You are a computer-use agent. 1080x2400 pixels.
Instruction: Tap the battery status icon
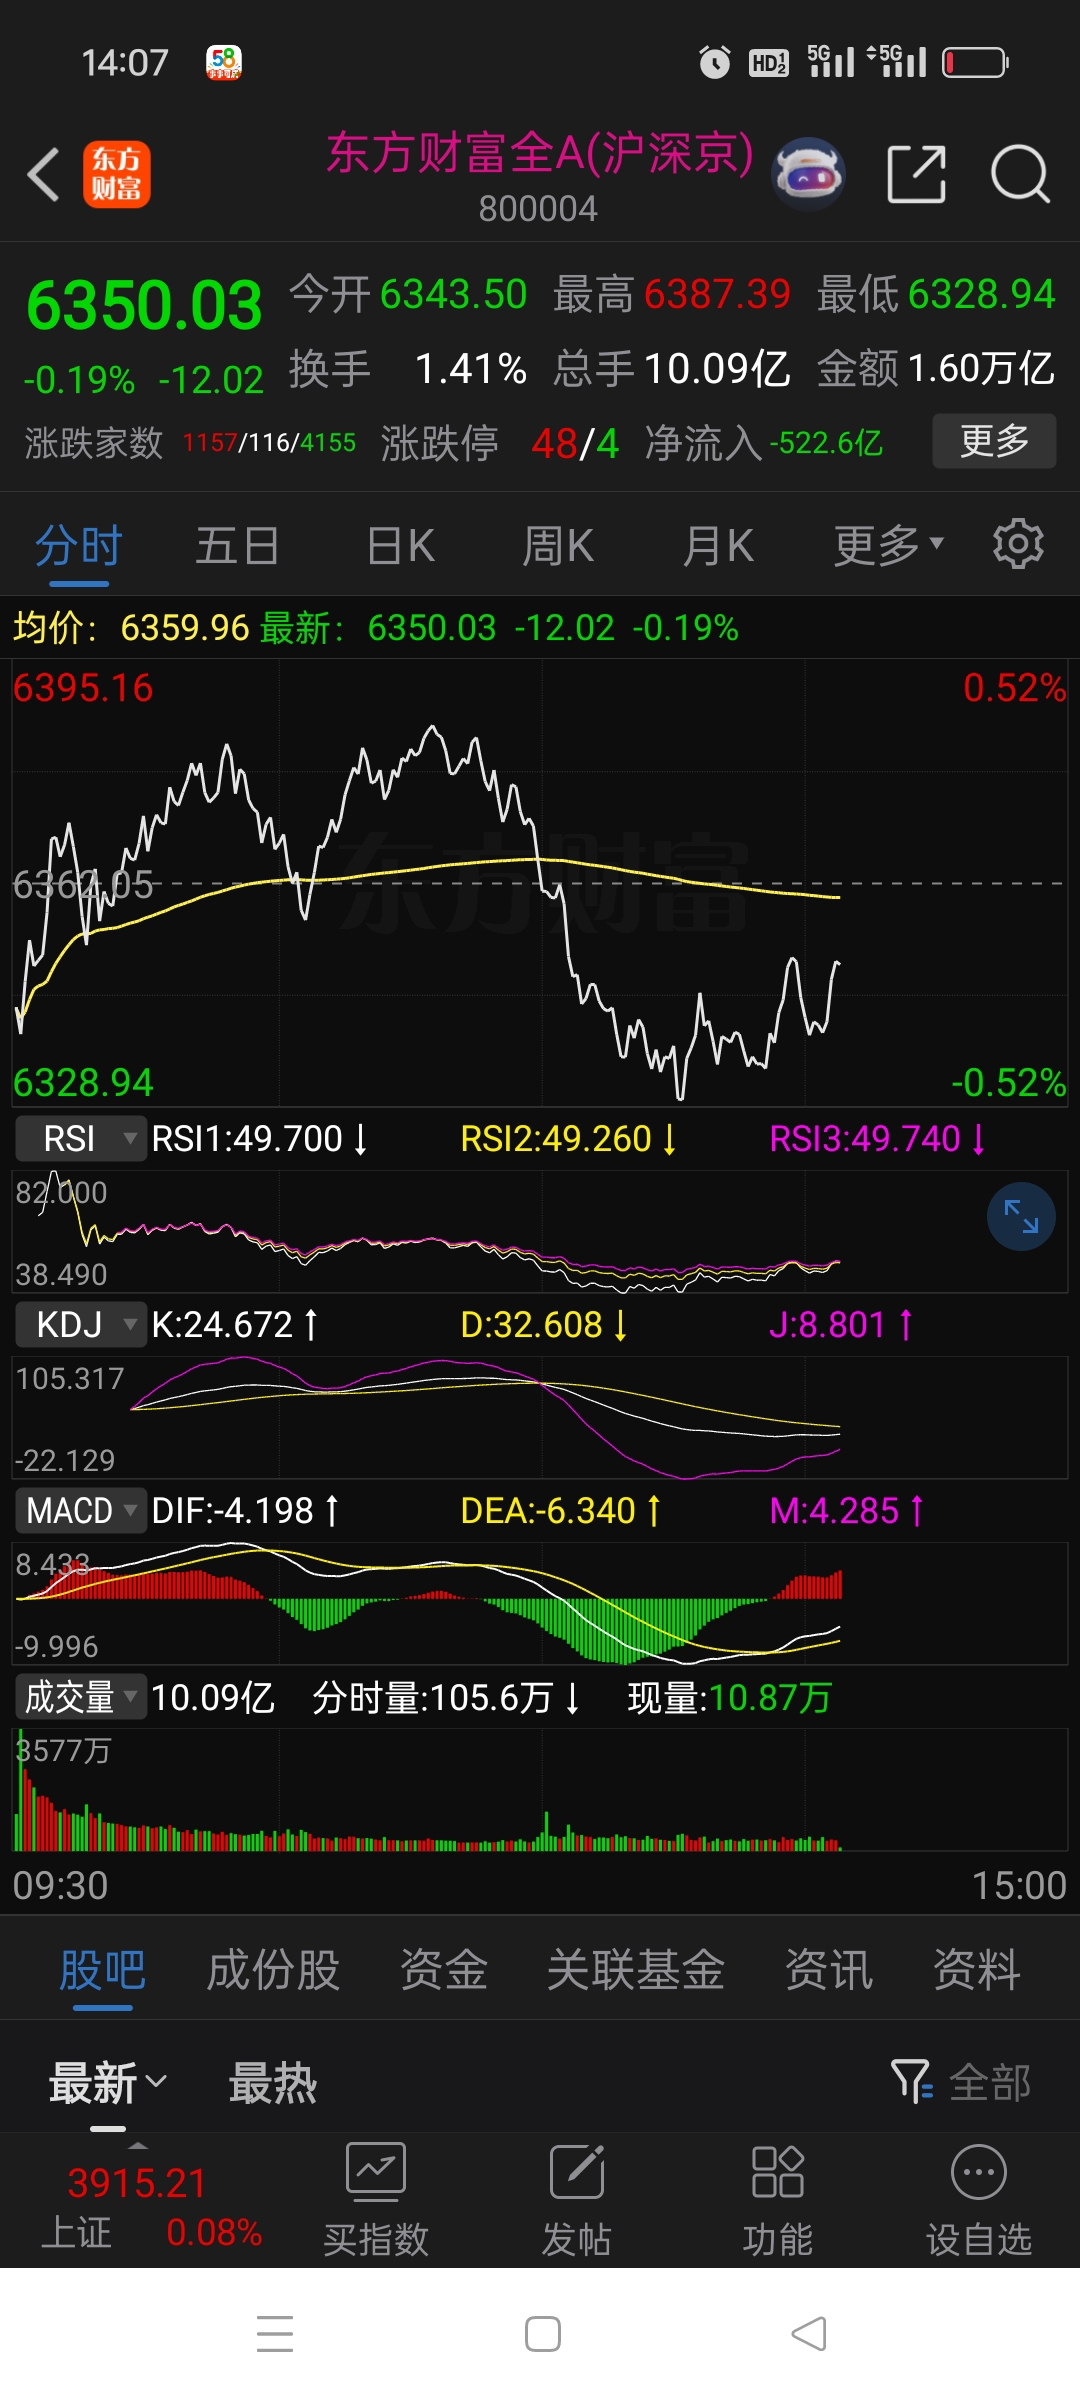(975, 62)
